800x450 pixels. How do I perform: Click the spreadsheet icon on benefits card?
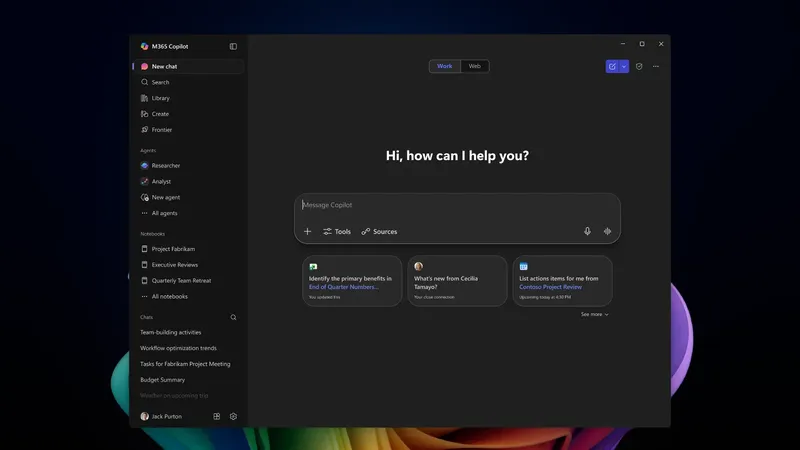(313, 266)
